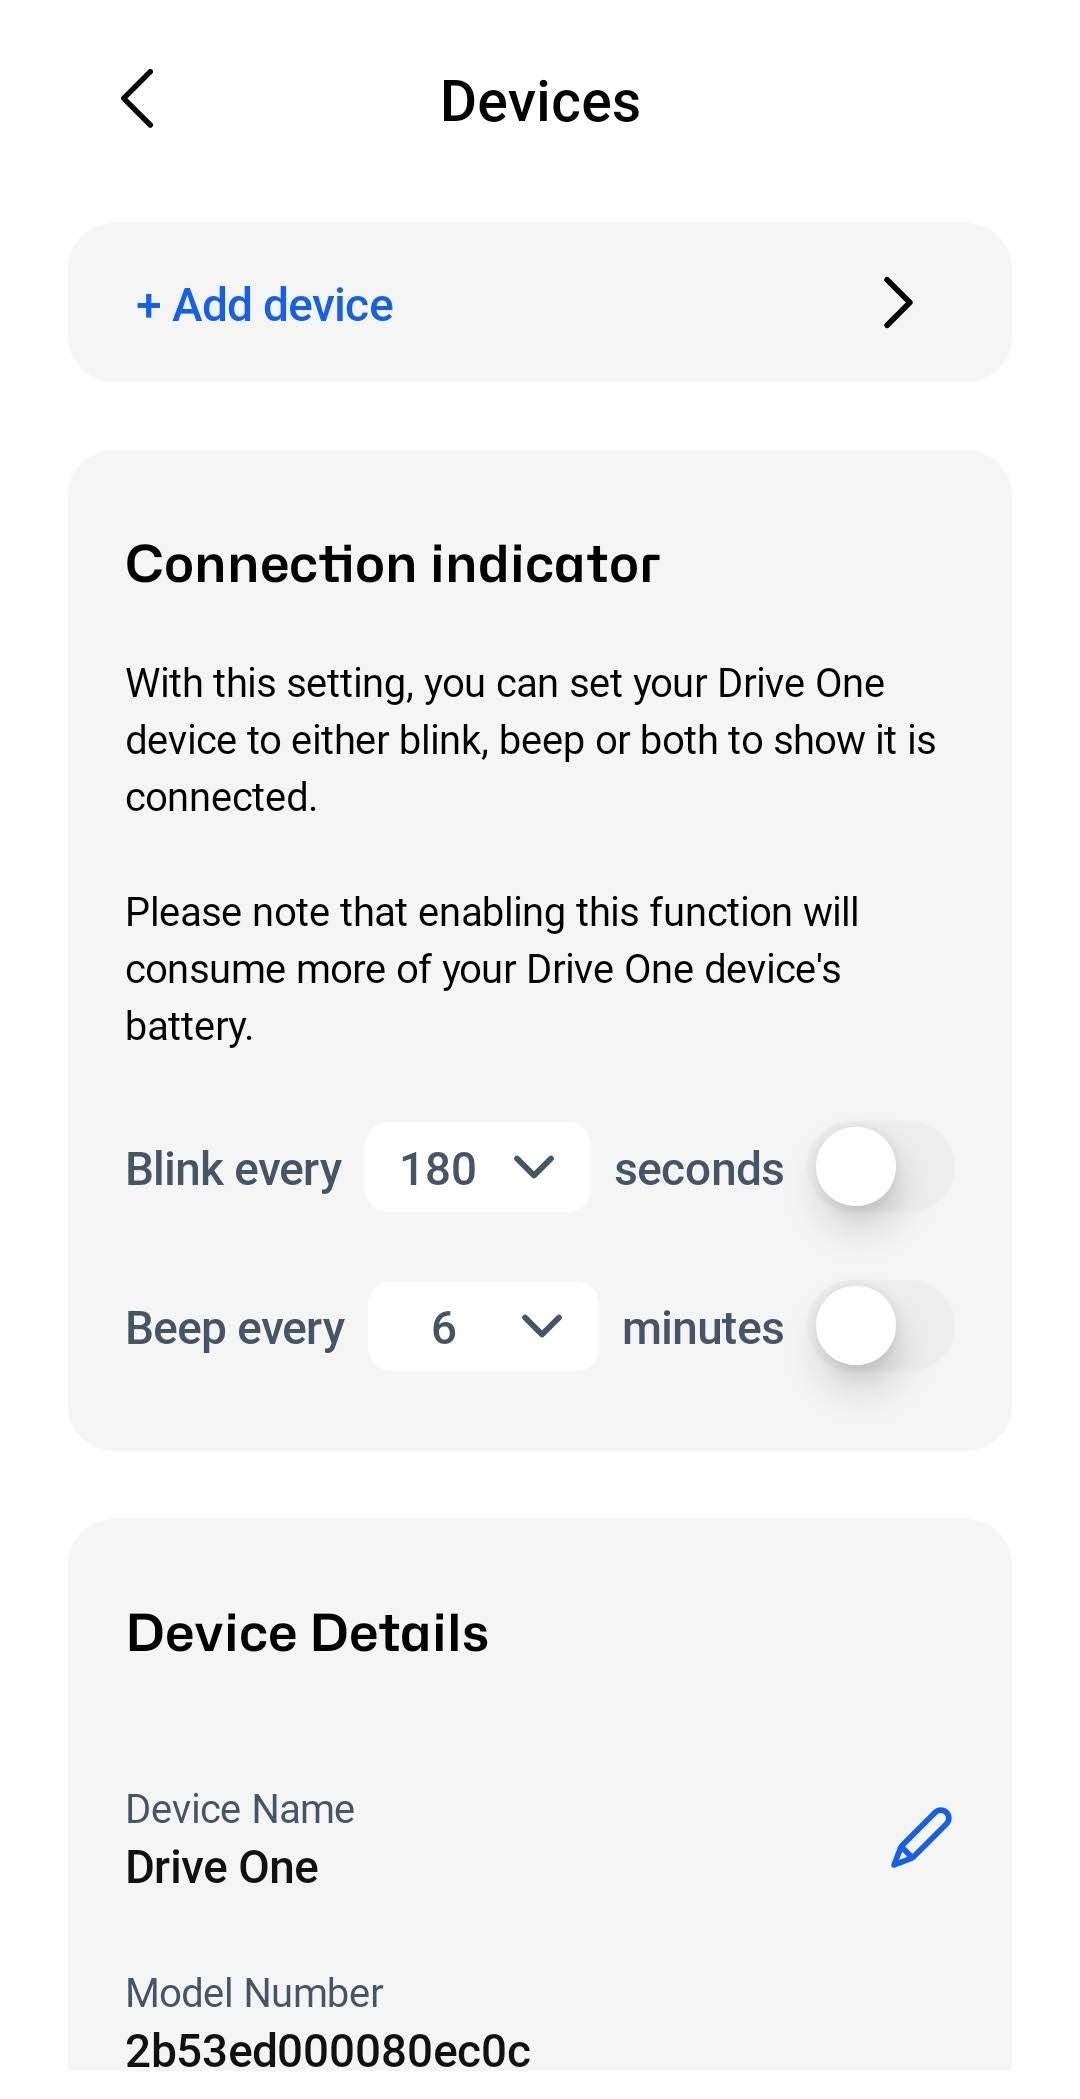
Task: Tap the "Drive One" device name value
Action: click(222, 1867)
